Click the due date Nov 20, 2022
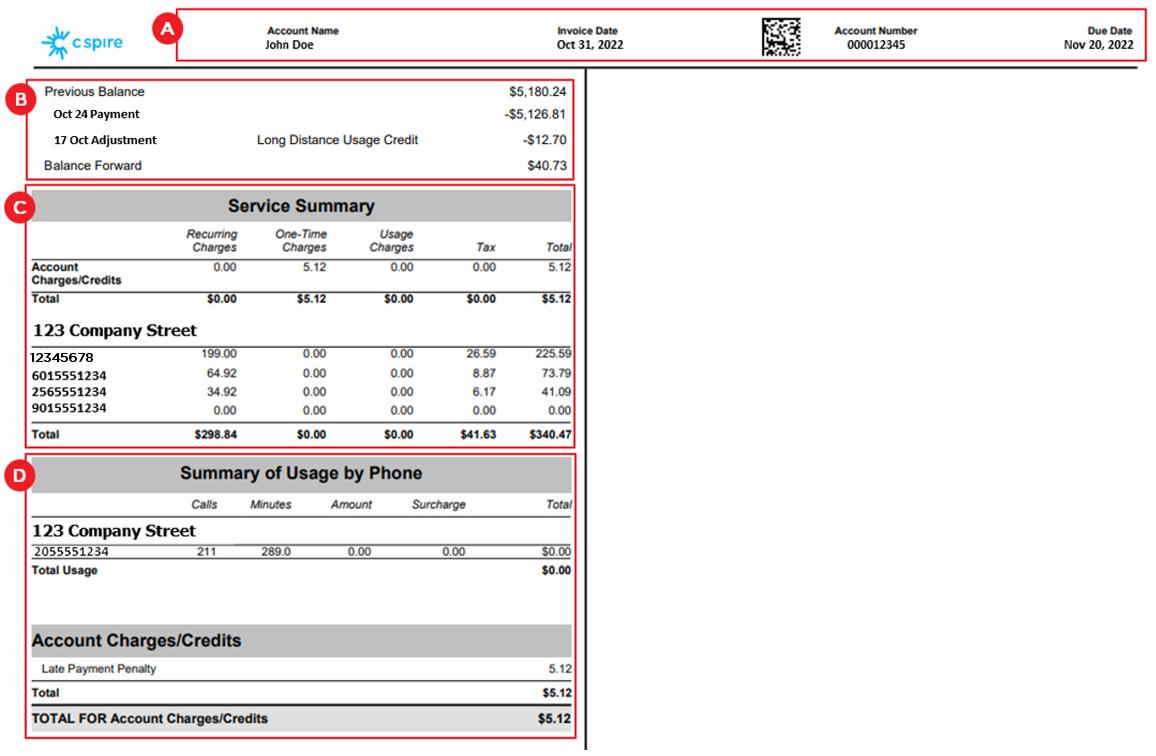Screen dimensions: 1156x756 [x=1098, y=45]
